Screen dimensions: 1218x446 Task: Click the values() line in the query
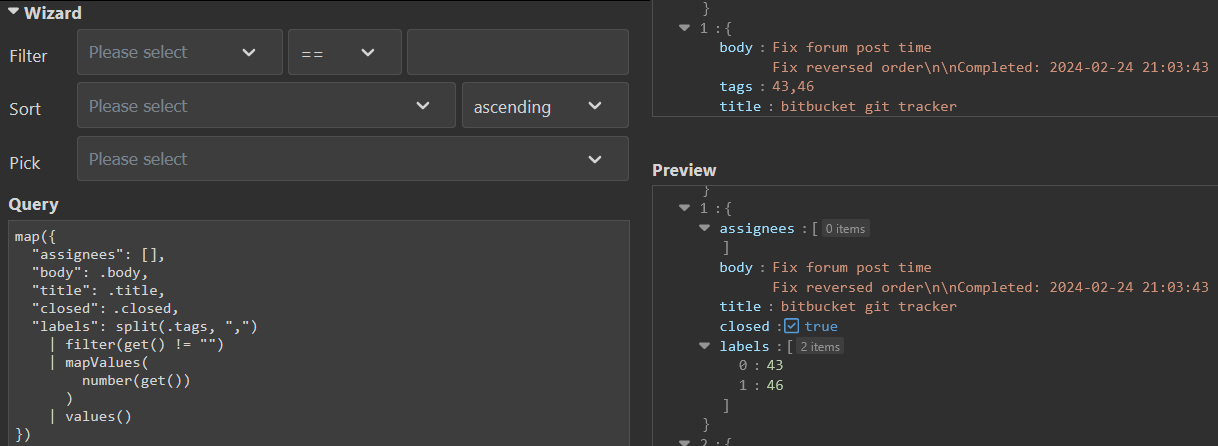tap(89, 417)
